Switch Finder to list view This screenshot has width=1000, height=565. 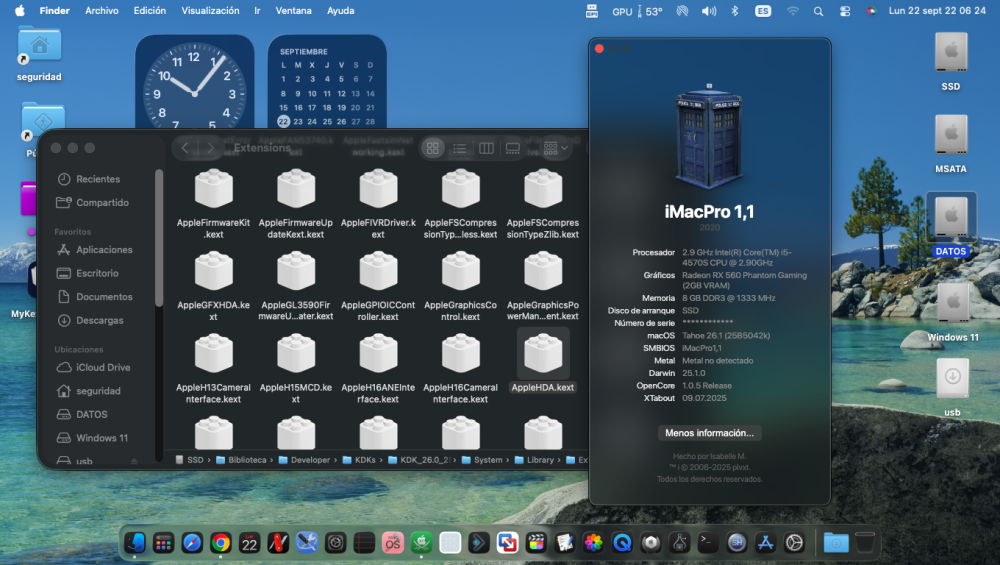pos(459,149)
